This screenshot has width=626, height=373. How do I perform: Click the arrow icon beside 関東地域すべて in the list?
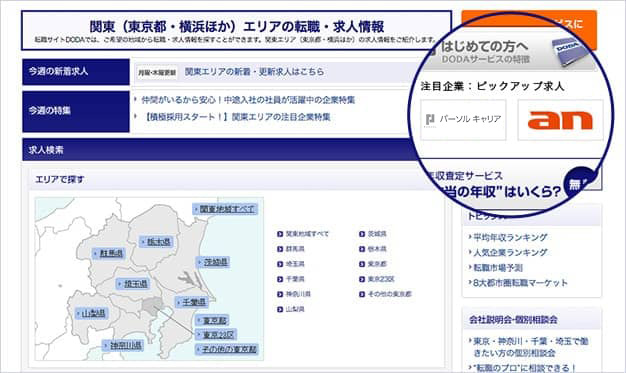[x=280, y=234]
